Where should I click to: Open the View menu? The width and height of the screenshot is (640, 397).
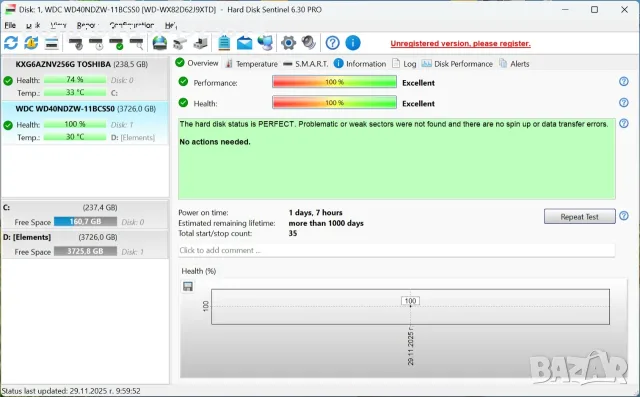click(x=58, y=25)
